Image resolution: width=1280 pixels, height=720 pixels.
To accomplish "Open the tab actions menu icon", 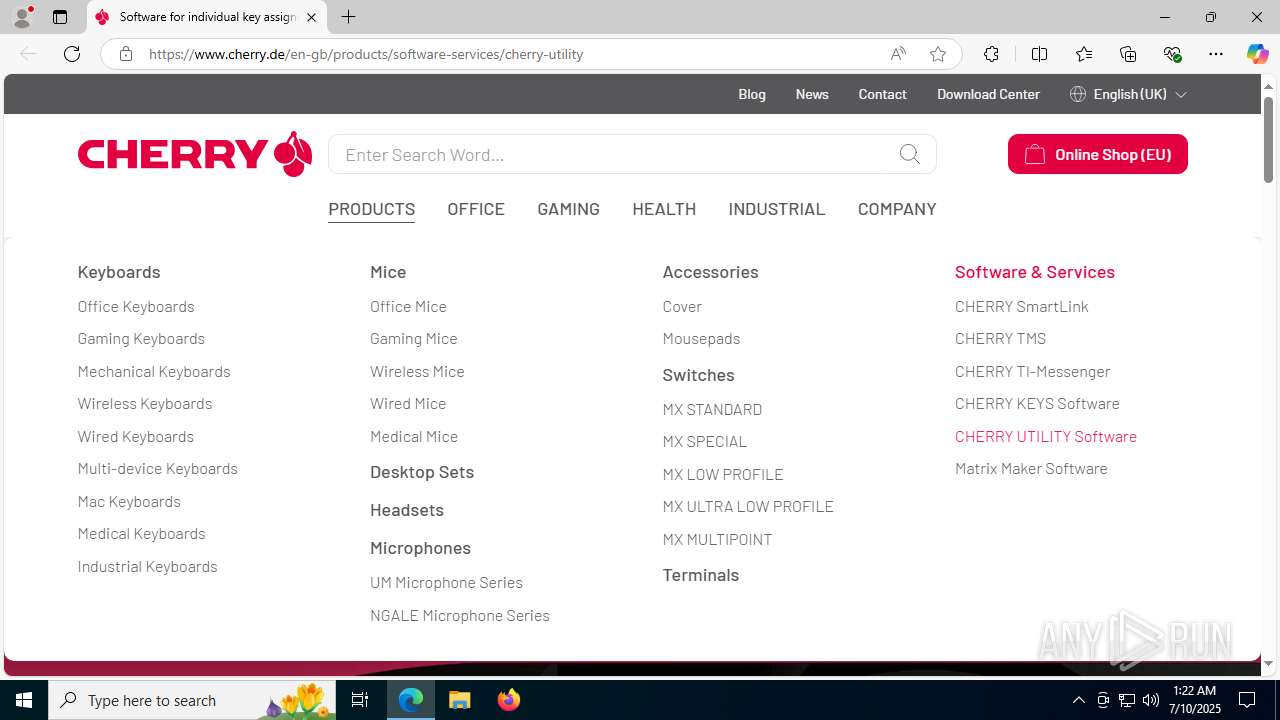I will click(x=60, y=17).
